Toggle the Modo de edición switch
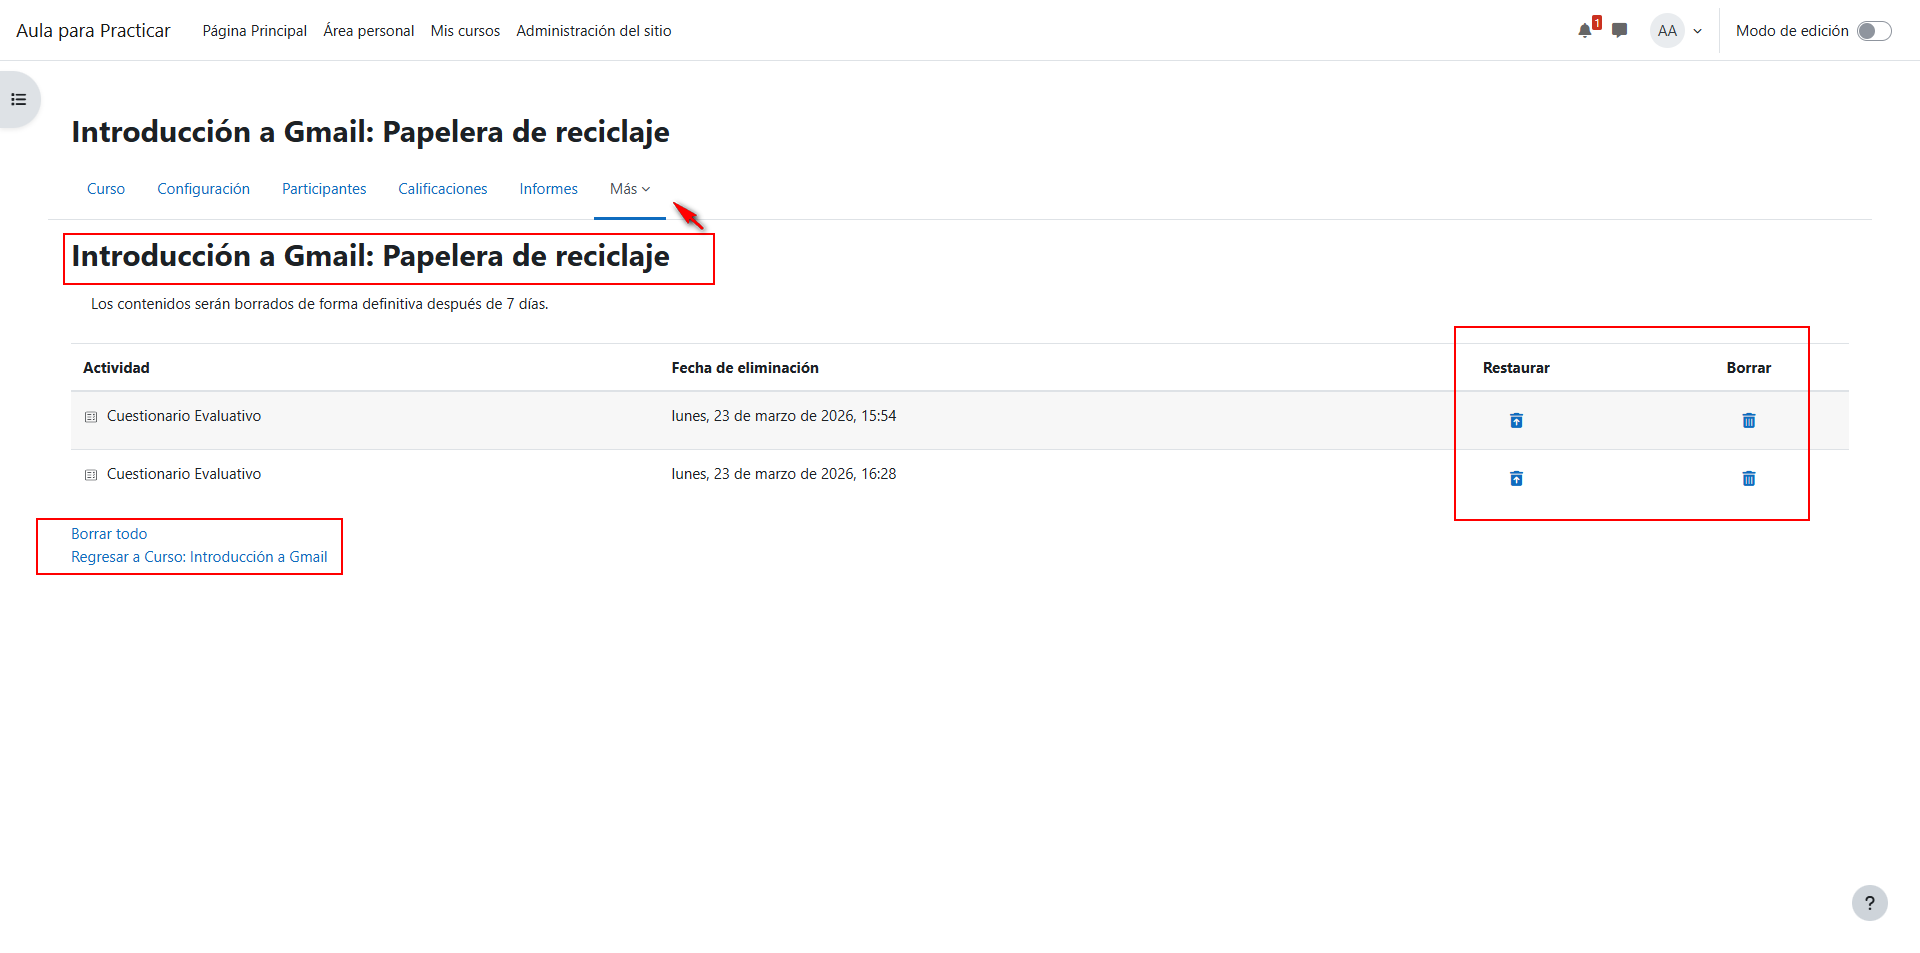The width and height of the screenshot is (1920, 953). (1874, 31)
